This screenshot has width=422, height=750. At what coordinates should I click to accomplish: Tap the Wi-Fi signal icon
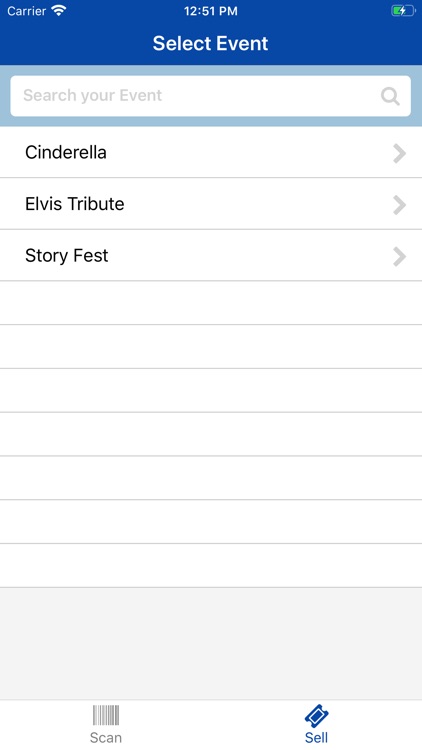click(x=59, y=11)
